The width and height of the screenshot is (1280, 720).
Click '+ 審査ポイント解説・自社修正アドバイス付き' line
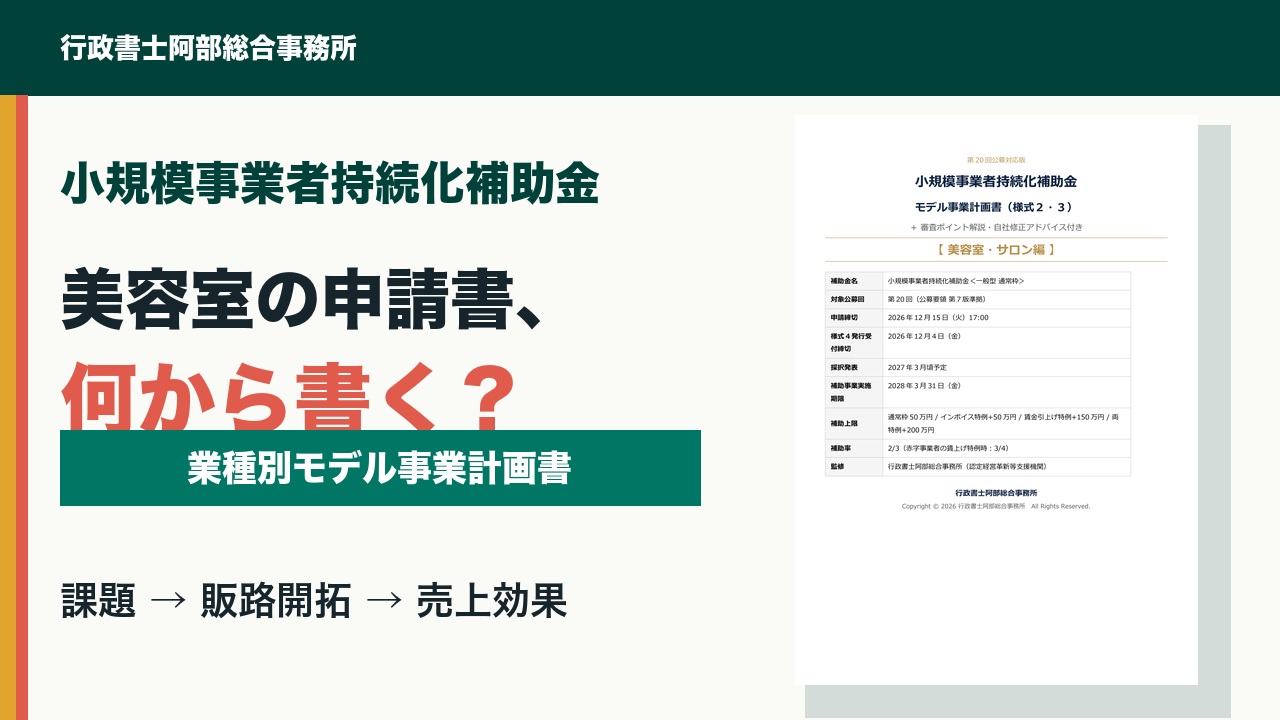click(x=996, y=227)
